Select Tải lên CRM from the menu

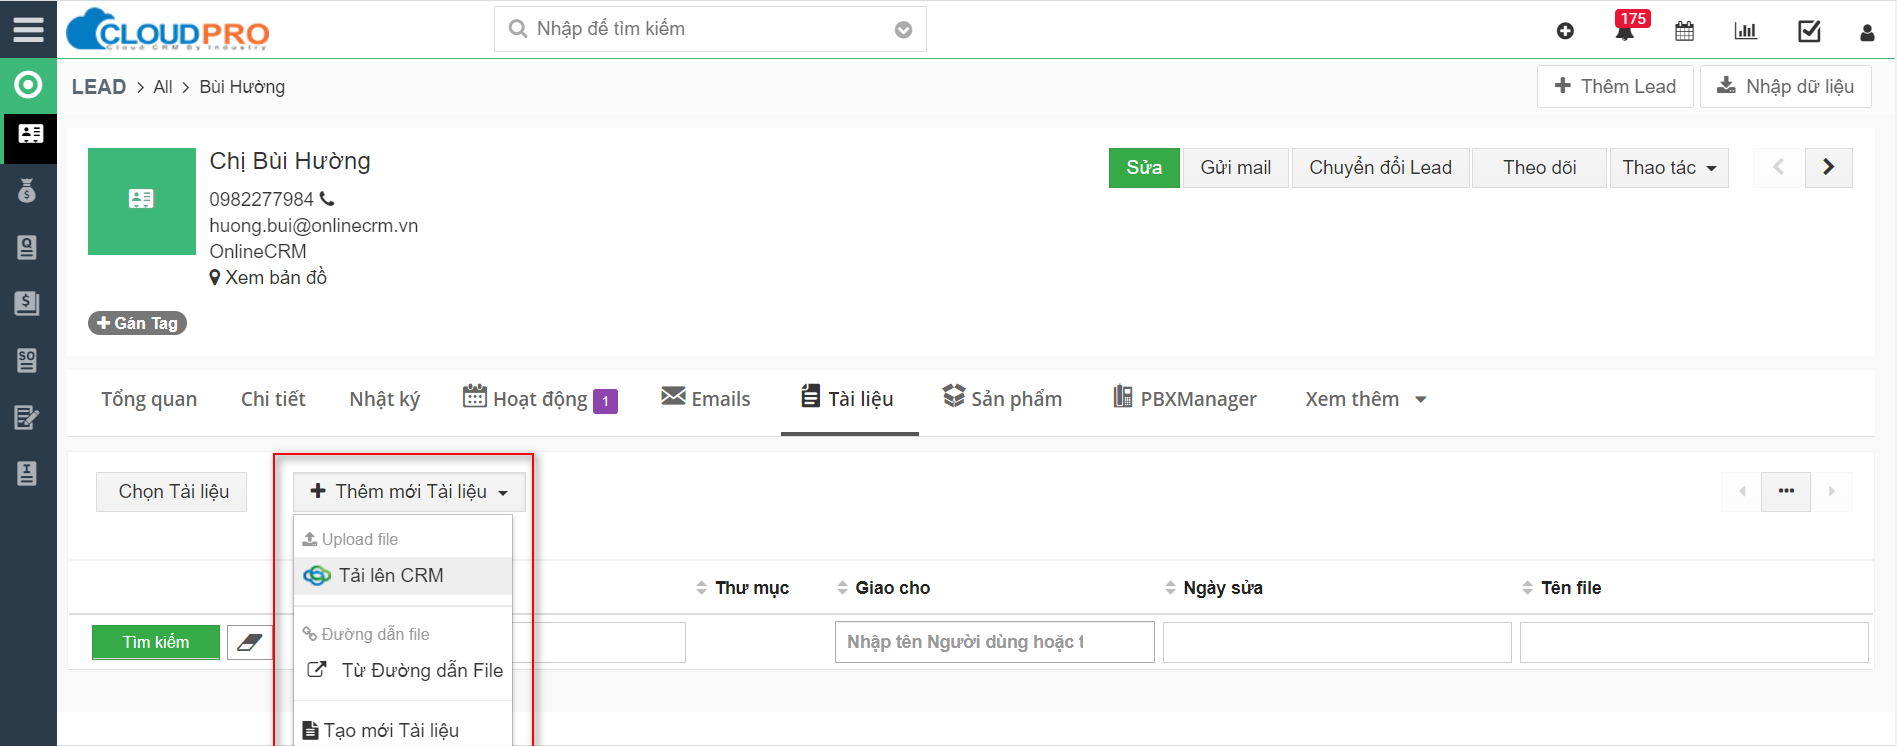coord(391,575)
